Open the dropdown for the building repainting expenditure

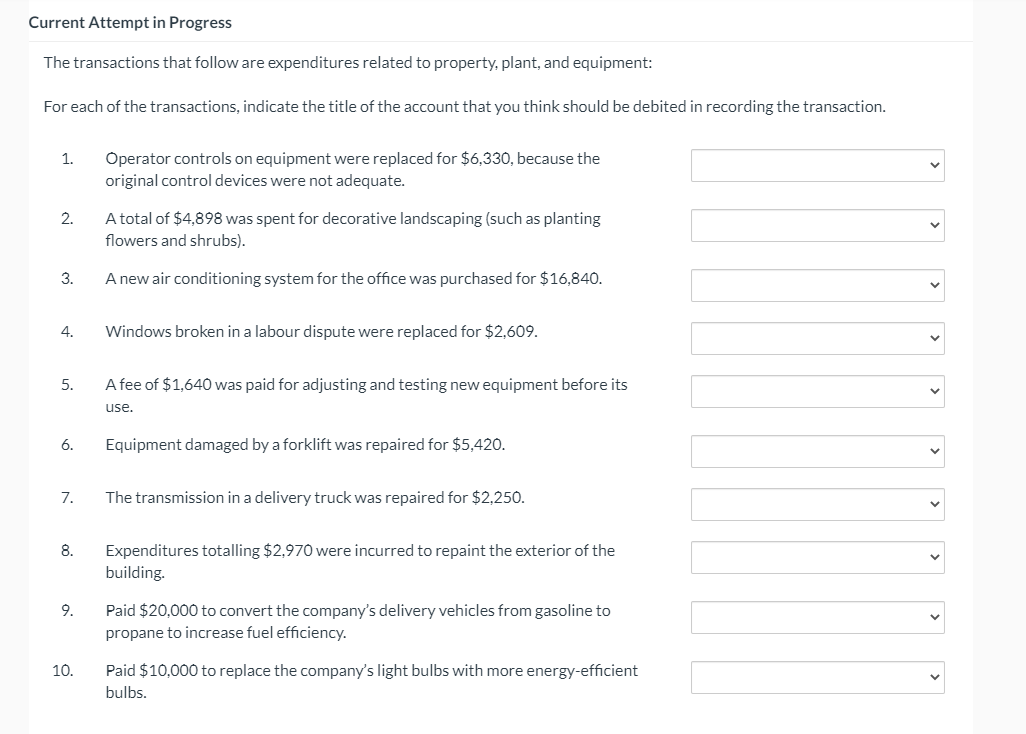817,557
